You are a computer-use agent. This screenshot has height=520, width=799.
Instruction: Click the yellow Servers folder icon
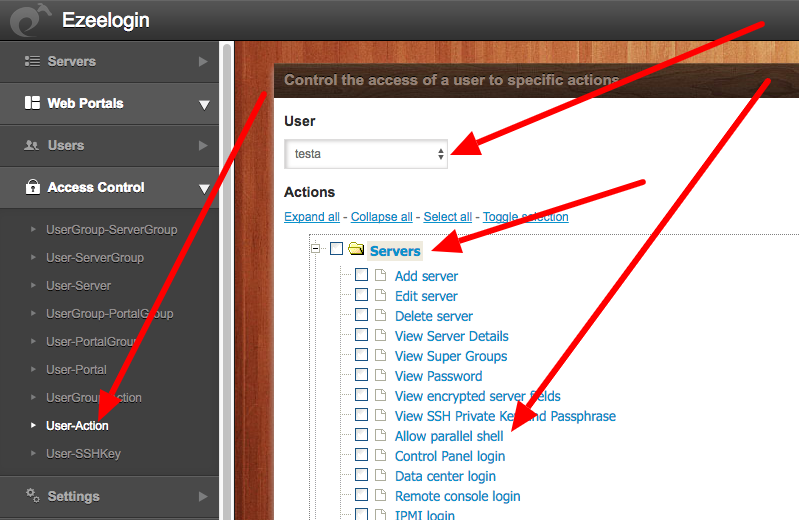point(356,249)
